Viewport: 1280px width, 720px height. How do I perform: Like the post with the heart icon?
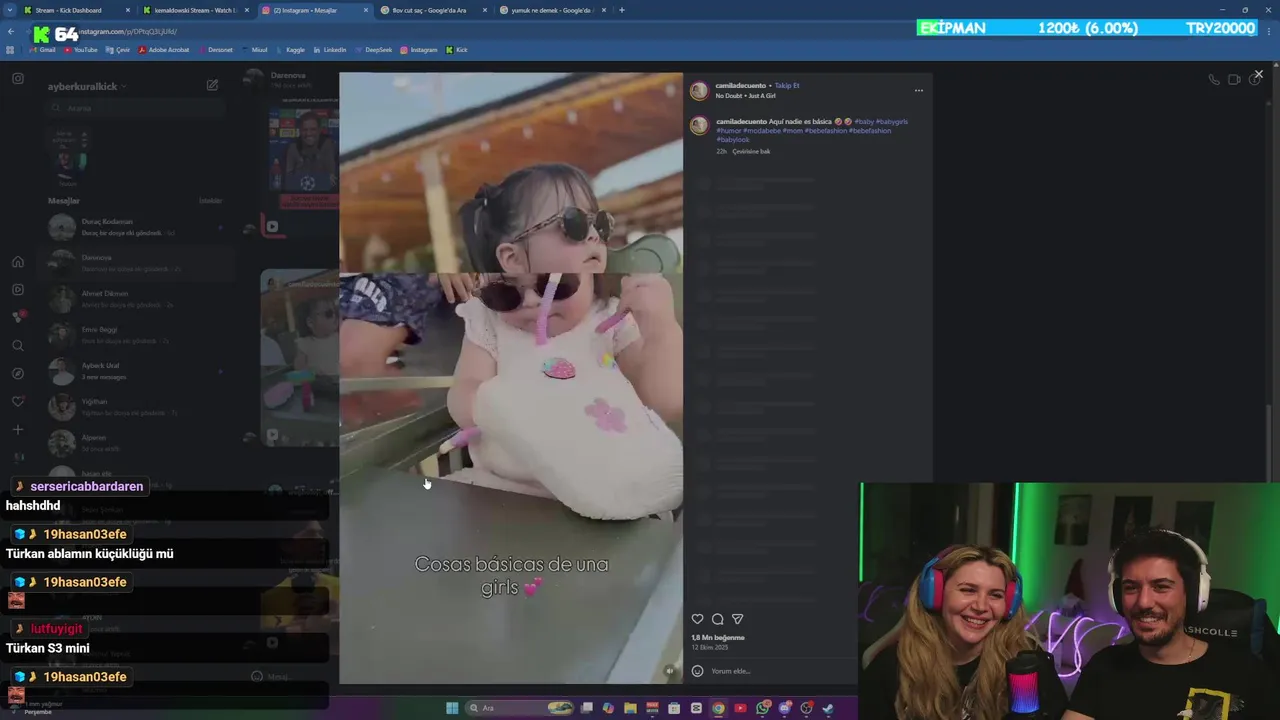pyautogui.click(x=697, y=619)
